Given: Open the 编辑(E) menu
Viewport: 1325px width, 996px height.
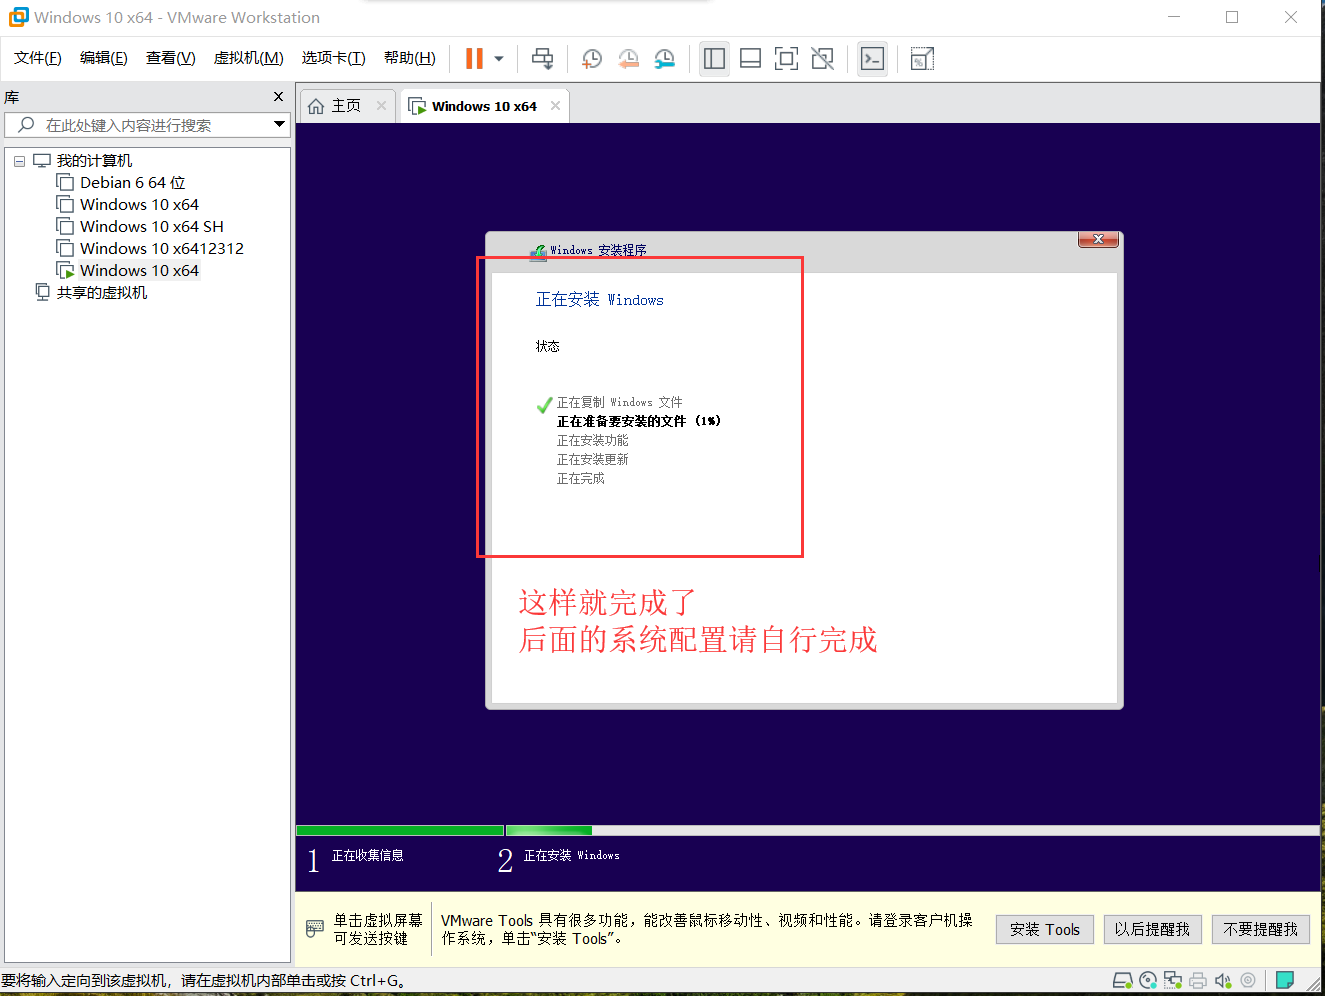Looking at the screenshot, I should tap(104, 58).
